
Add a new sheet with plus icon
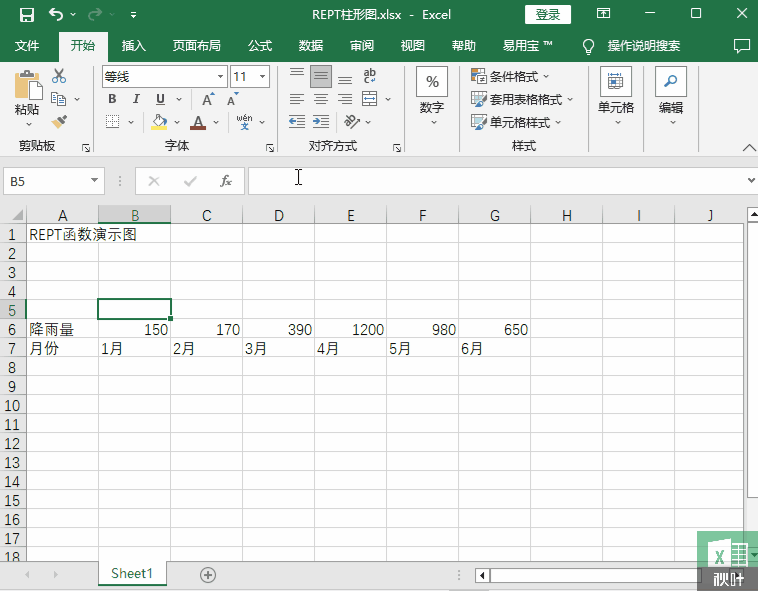click(x=208, y=574)
